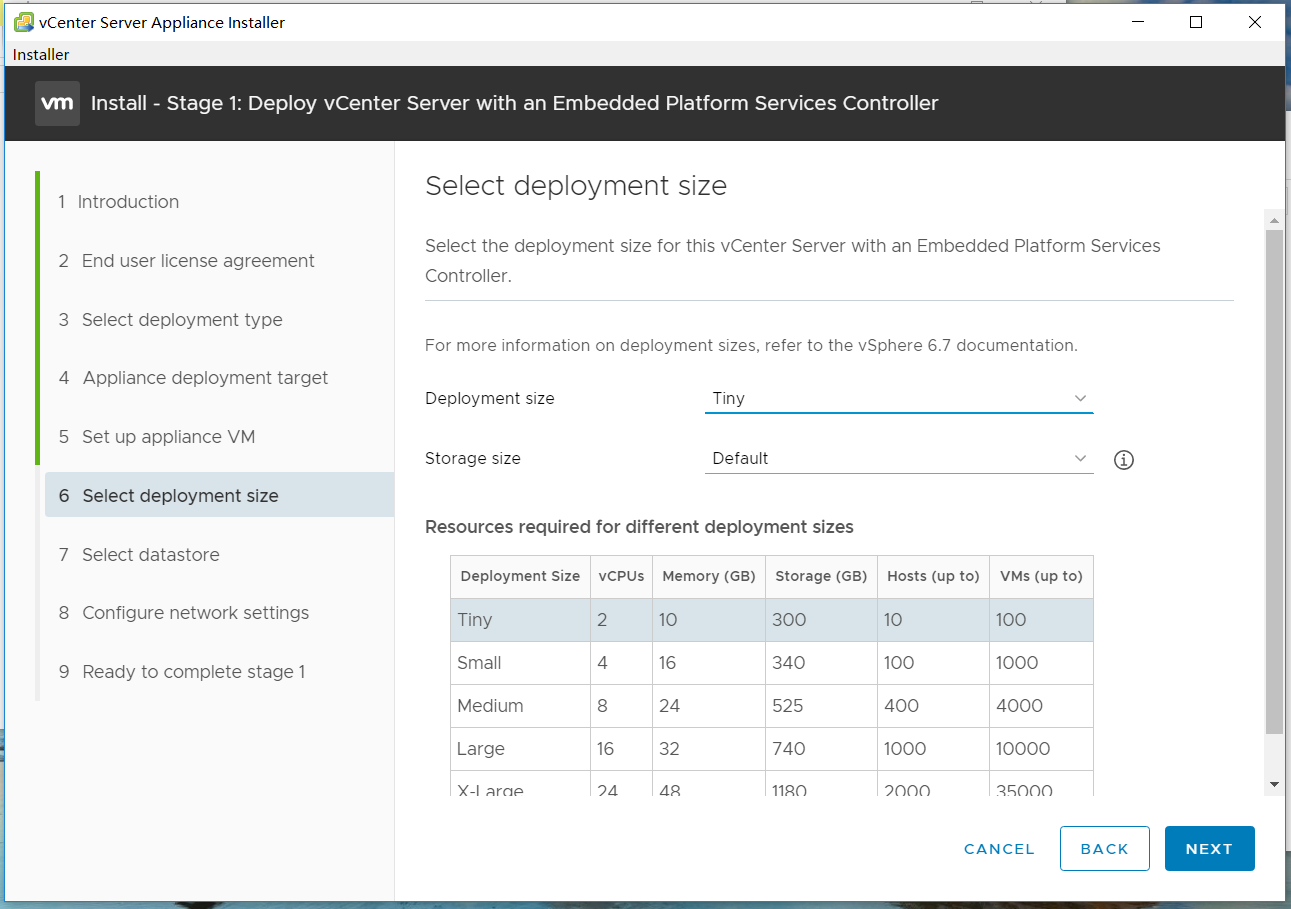Click Configure network settings step
The height and width of the screenshot is (909, 1291).
183,613
